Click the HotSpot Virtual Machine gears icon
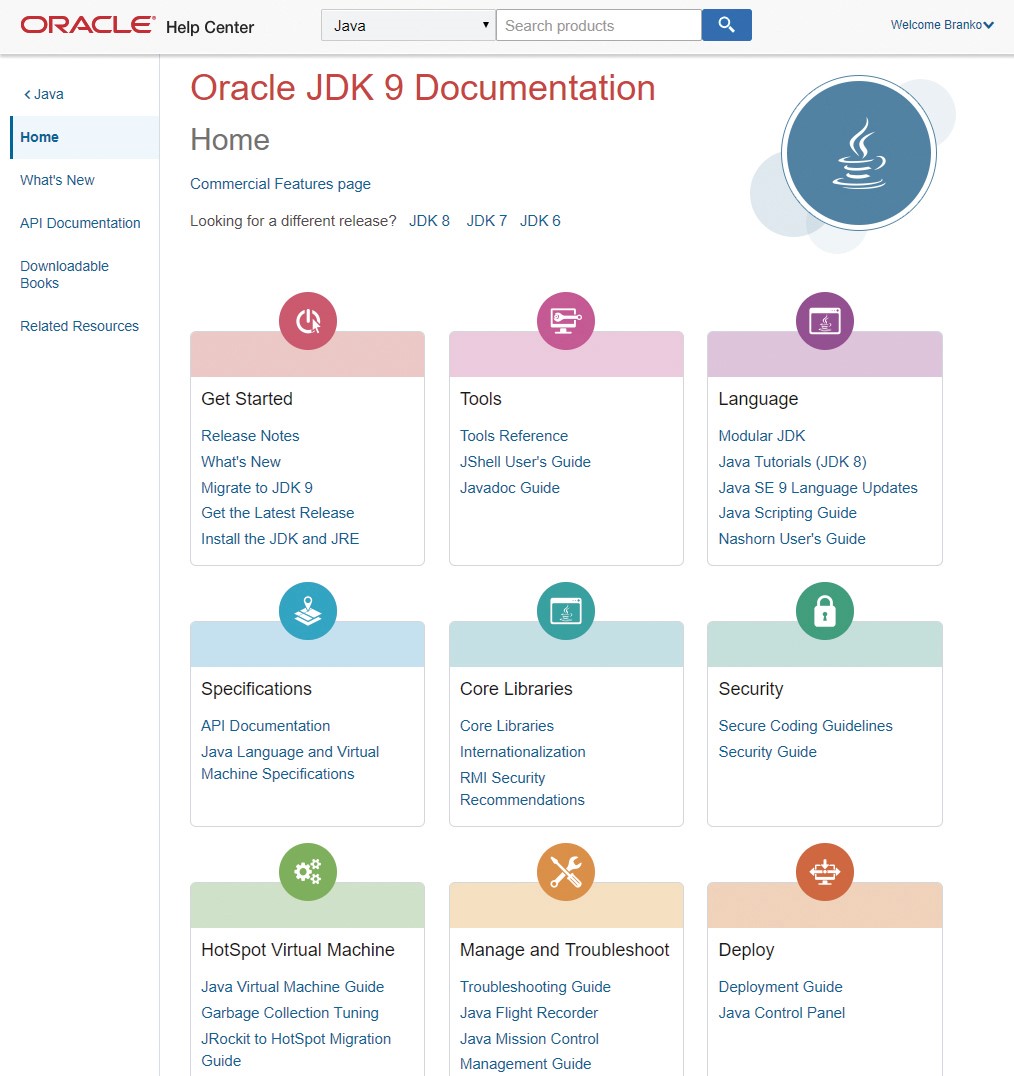 307,872
